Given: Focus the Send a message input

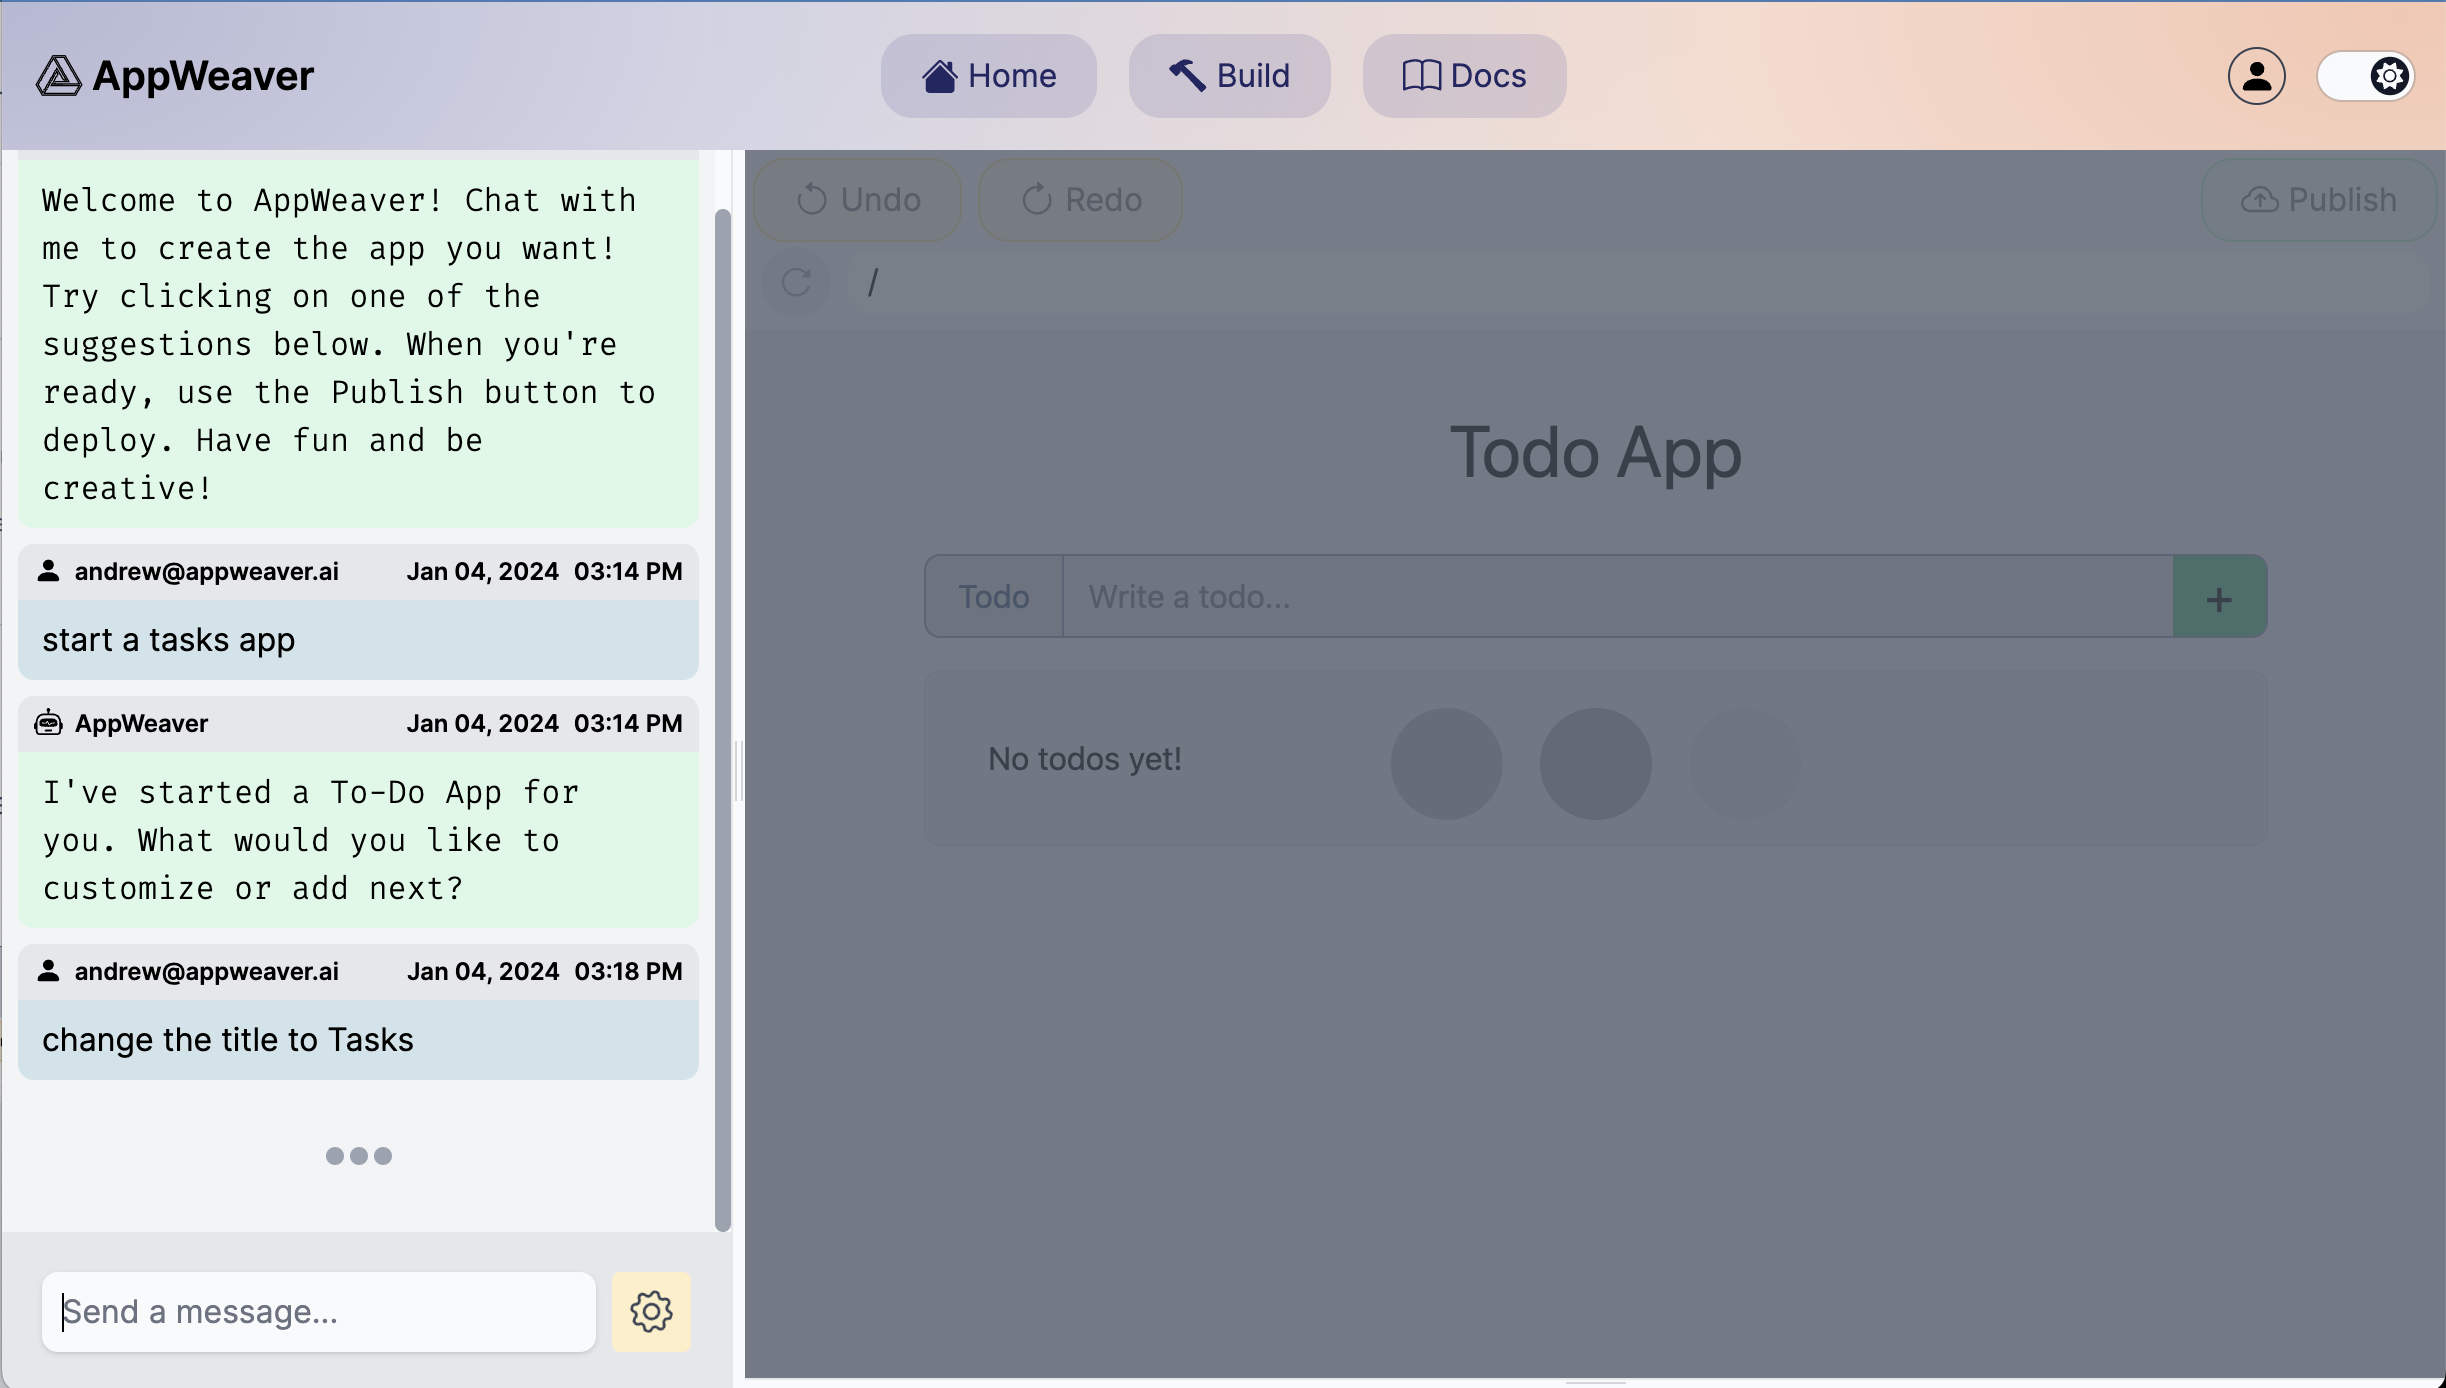Looking at the screenshot, I should (x=318, y=1311).
